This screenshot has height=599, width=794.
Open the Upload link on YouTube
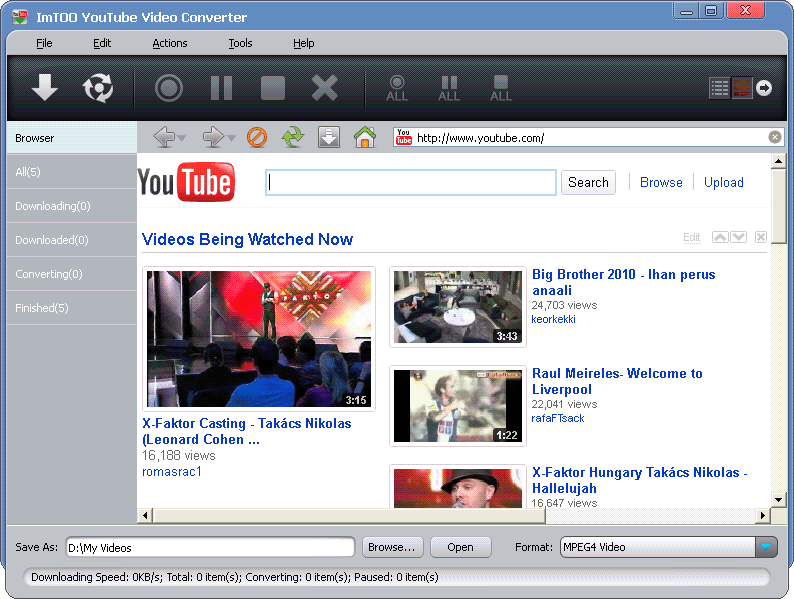tap(724, 182)
